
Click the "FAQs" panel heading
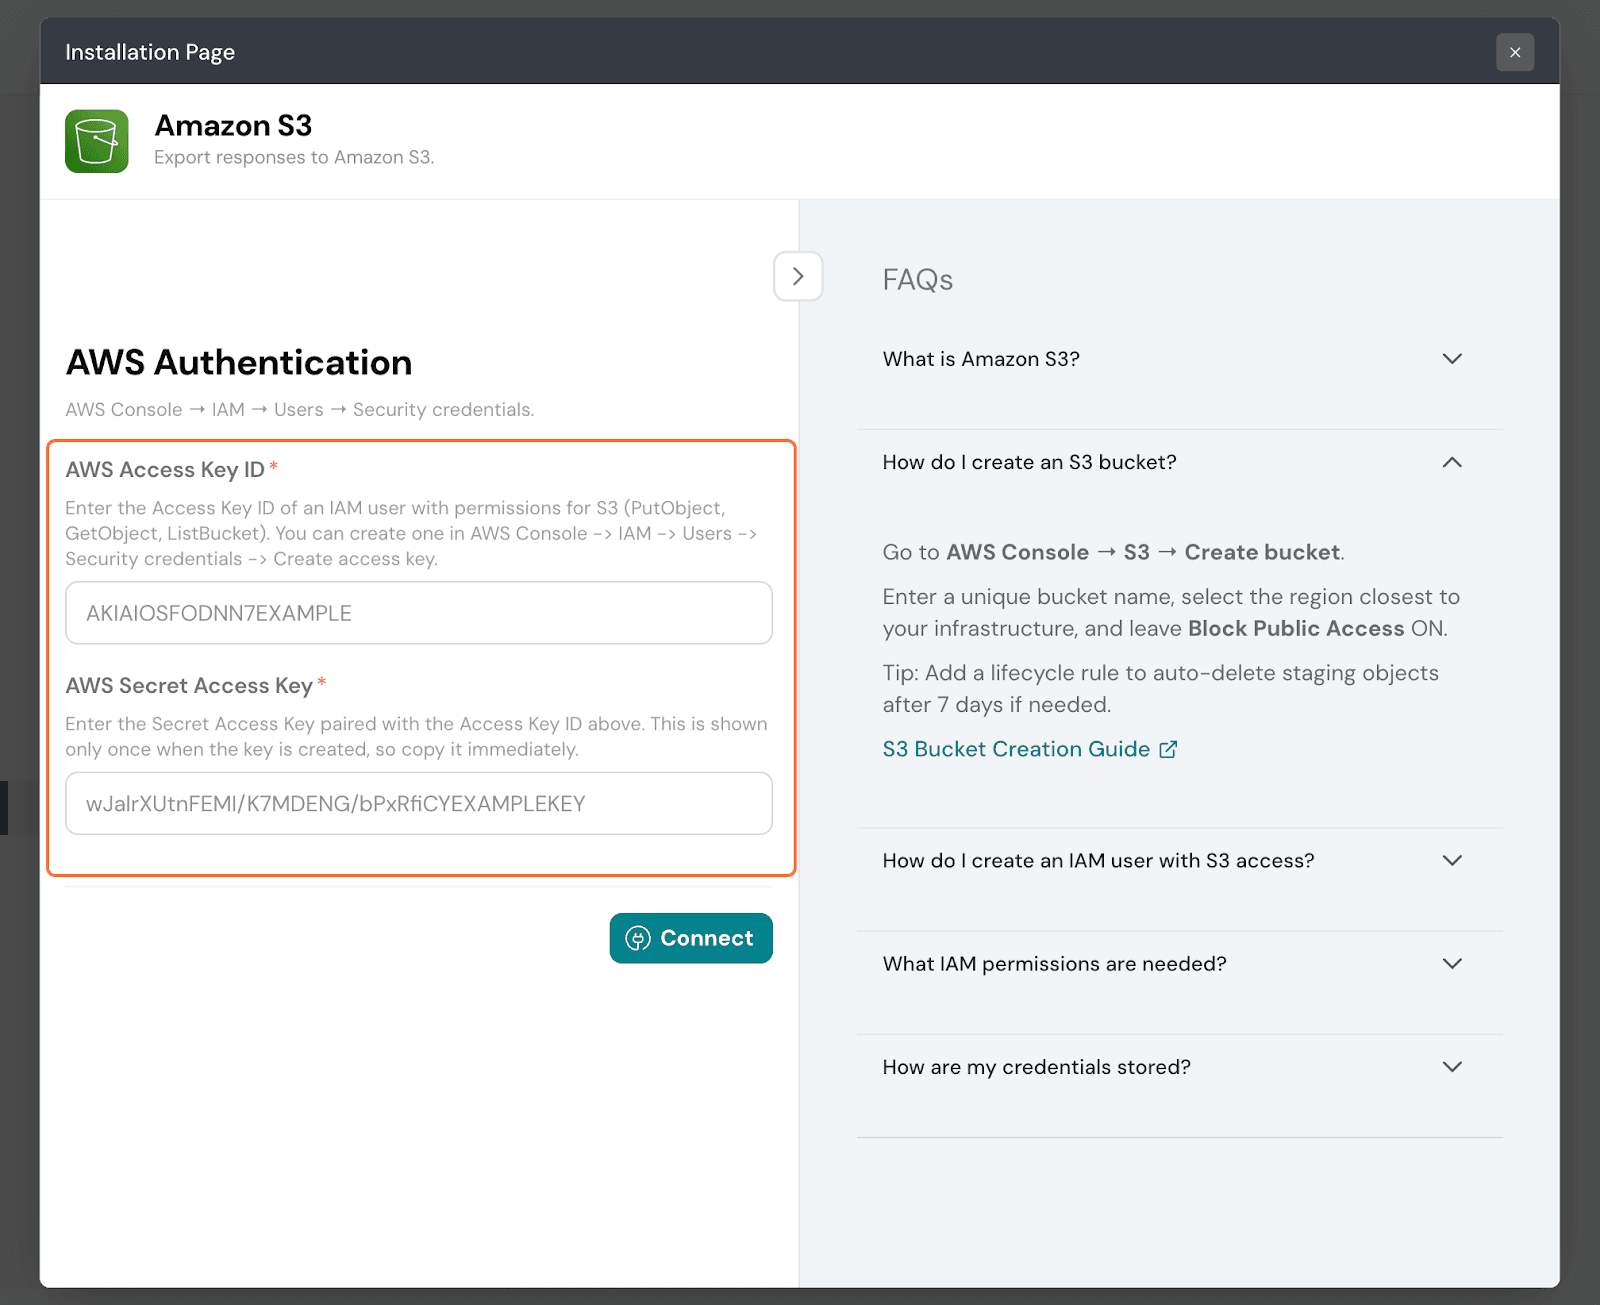(x=917, y=280)
